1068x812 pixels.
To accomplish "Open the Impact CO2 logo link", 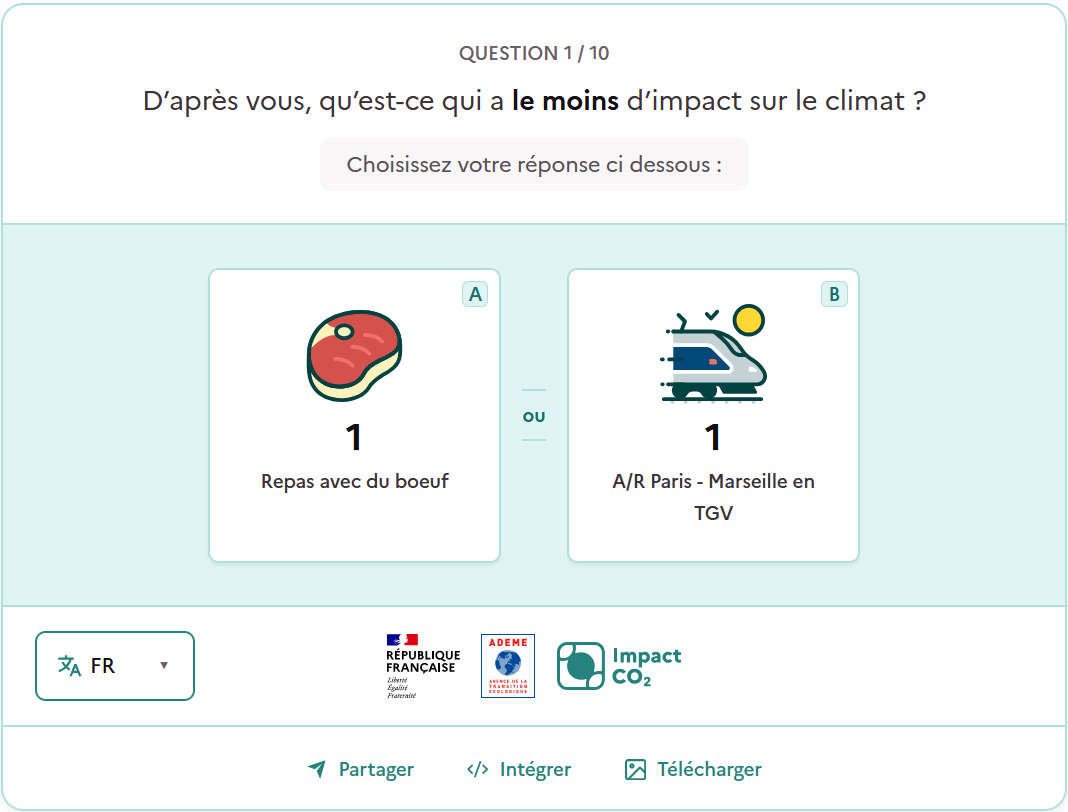I will point(619,666).
